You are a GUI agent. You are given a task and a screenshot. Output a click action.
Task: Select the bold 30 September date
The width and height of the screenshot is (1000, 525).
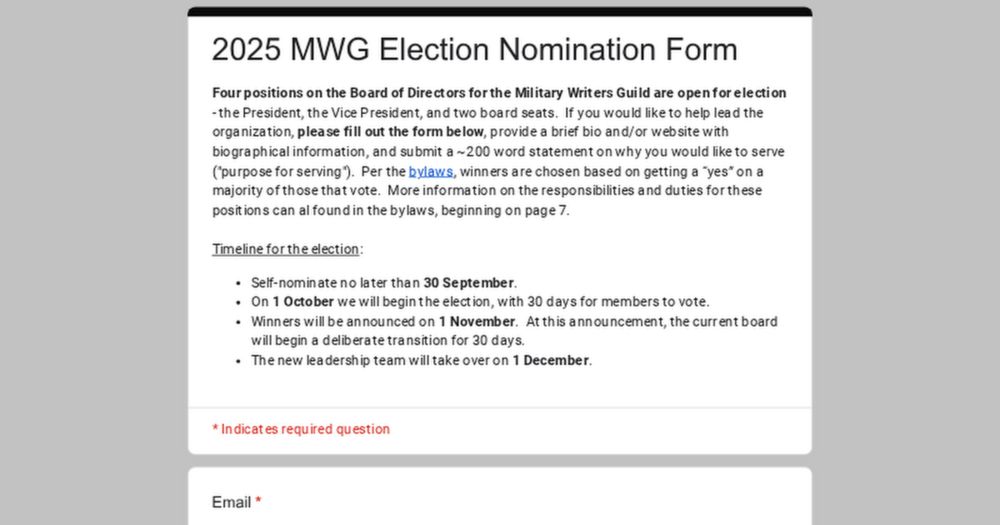click(469, 283)
